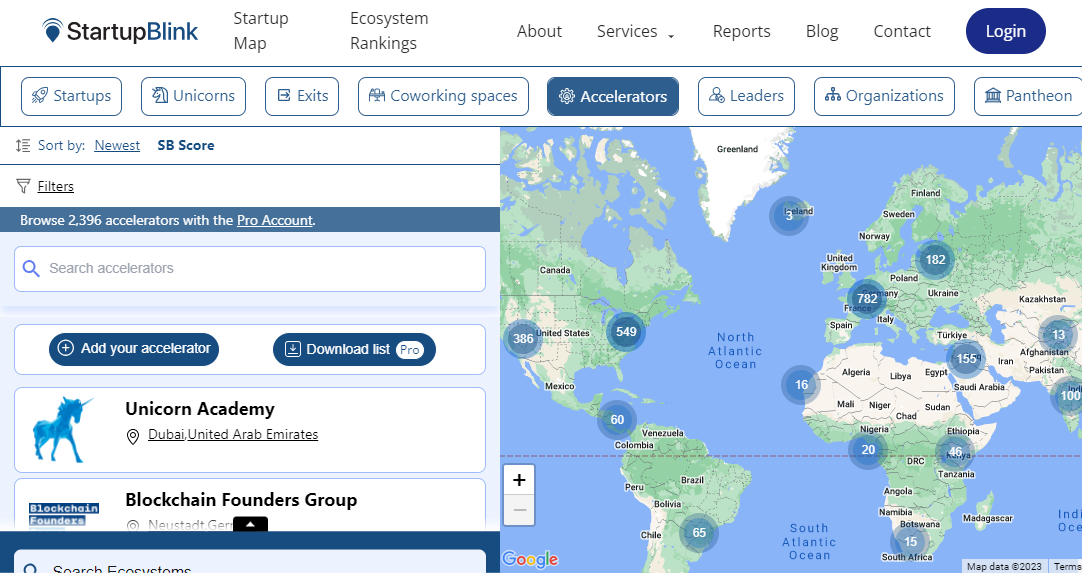Open the Pro Account link

coord(275,220)
